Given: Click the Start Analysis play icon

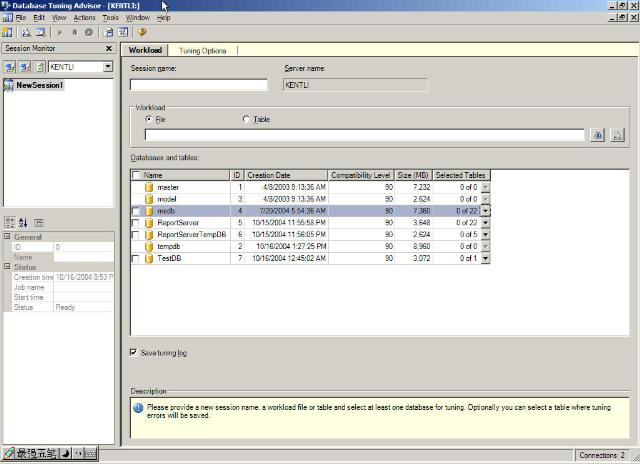Looking at the screenshot, I should tap(60, 32).
